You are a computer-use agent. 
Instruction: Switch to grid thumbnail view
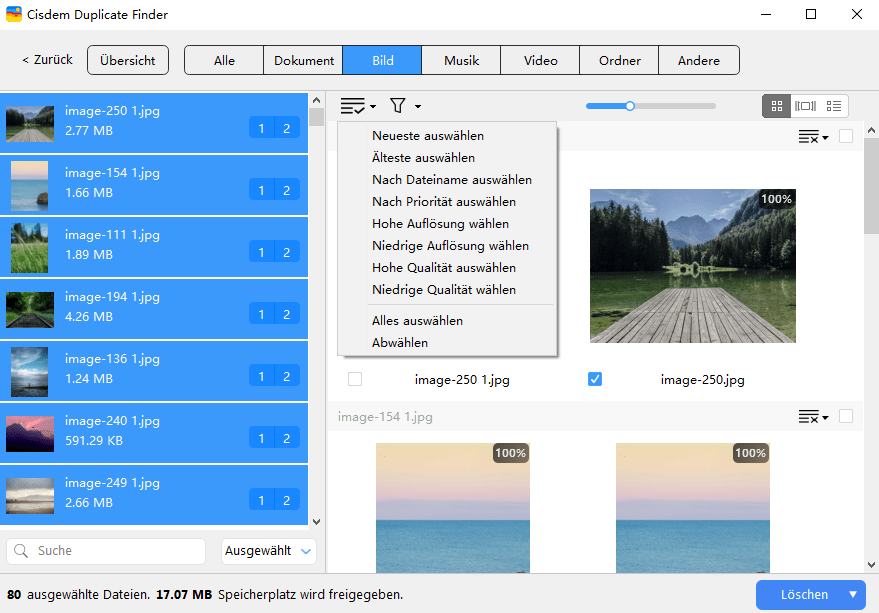[776, 106]
